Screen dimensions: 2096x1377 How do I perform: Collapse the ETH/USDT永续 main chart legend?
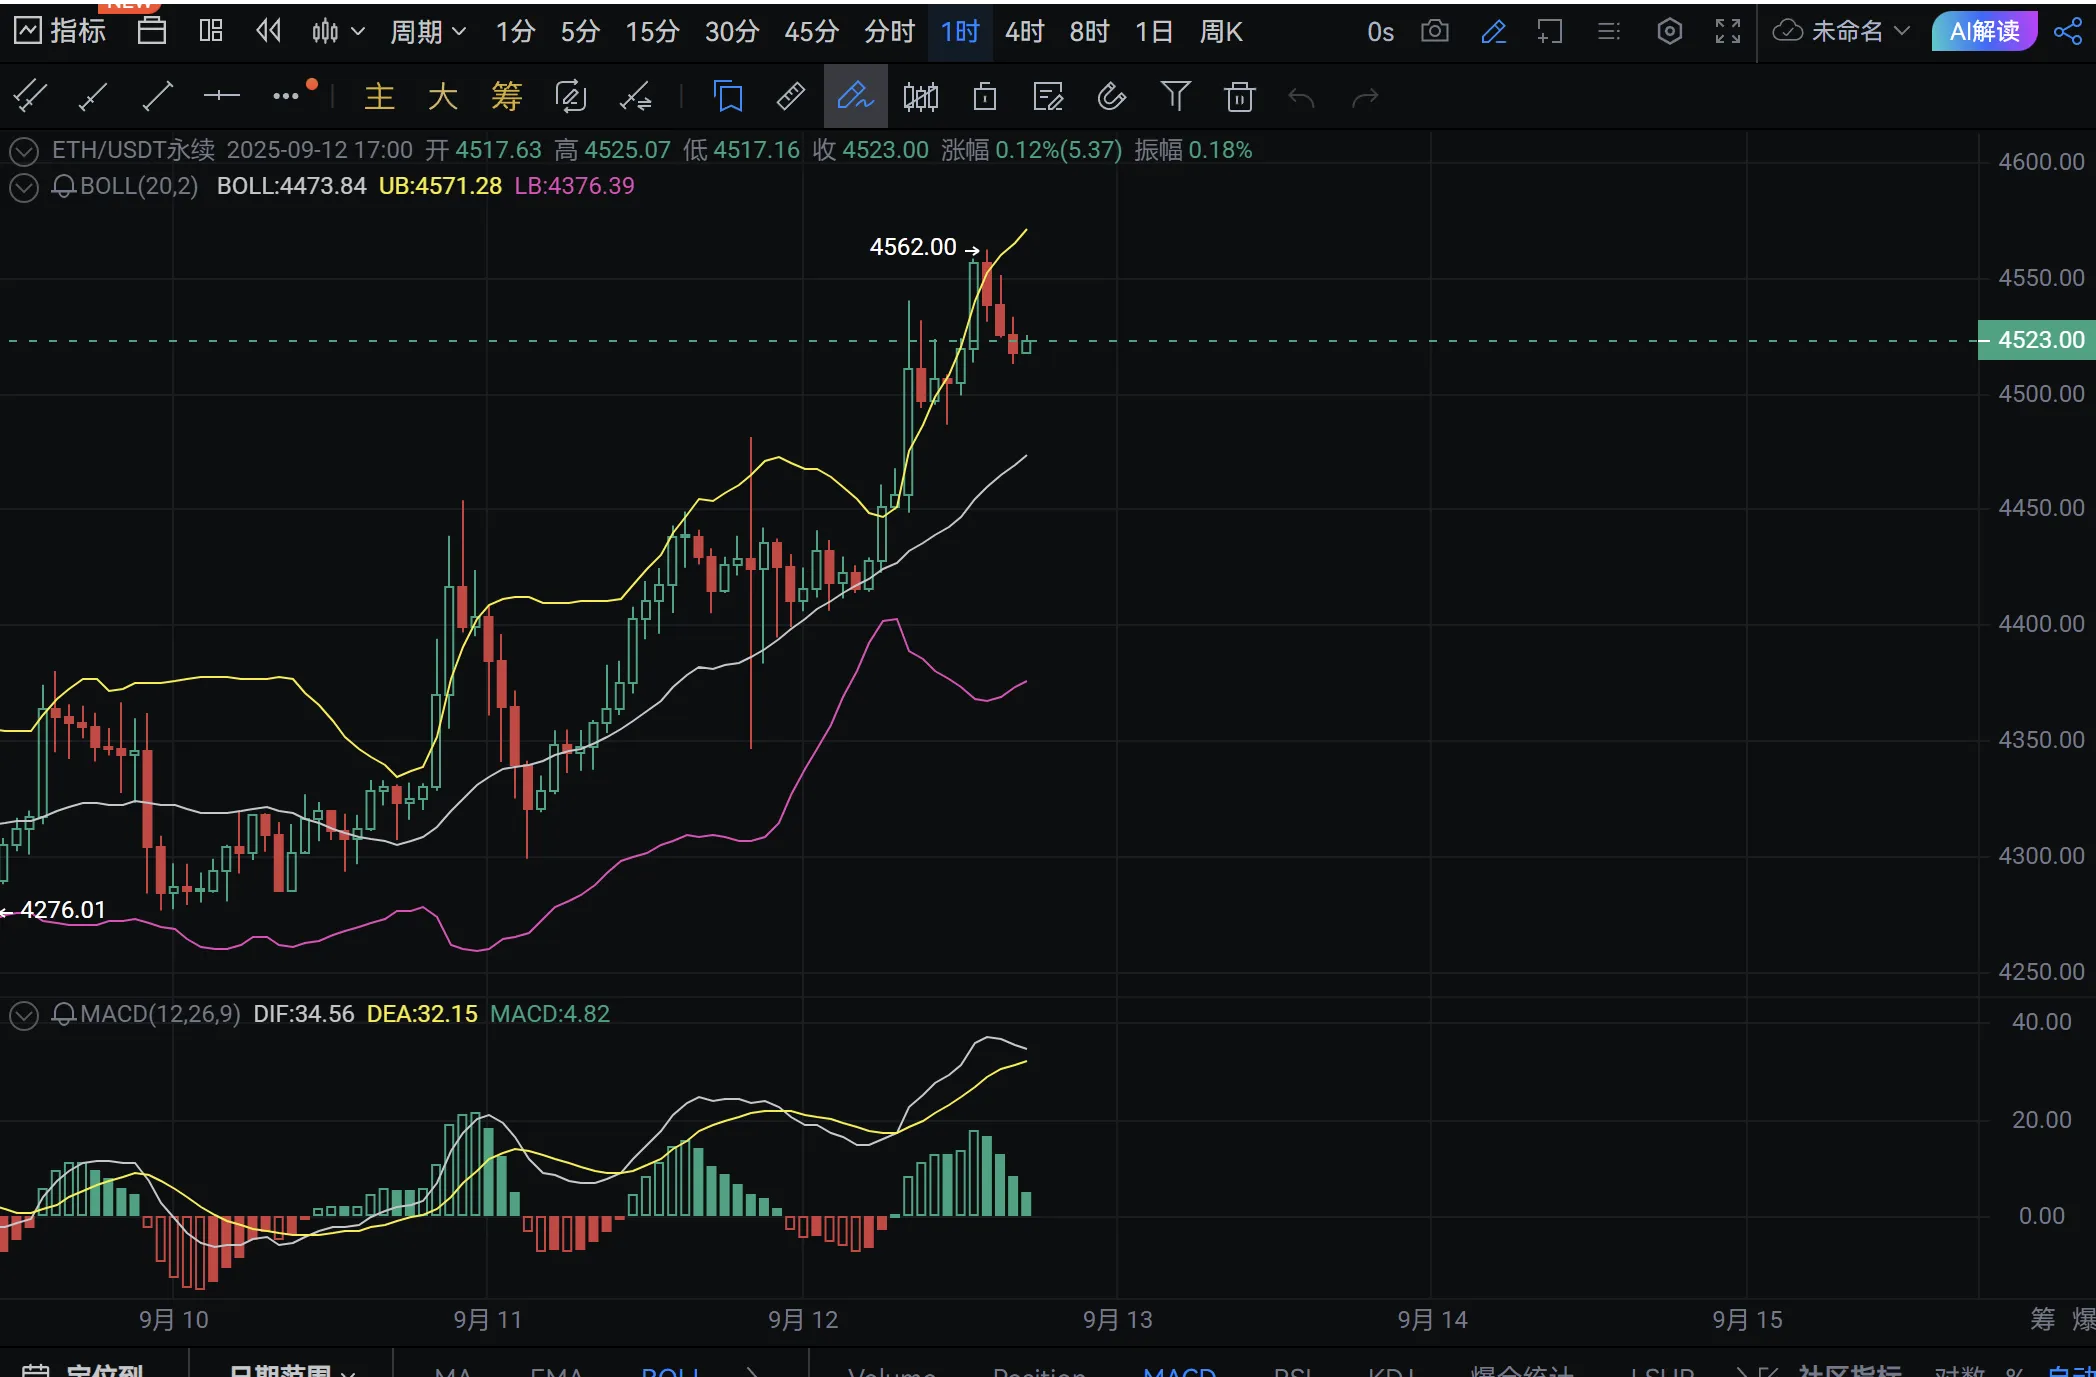click(x=24, y=151)
